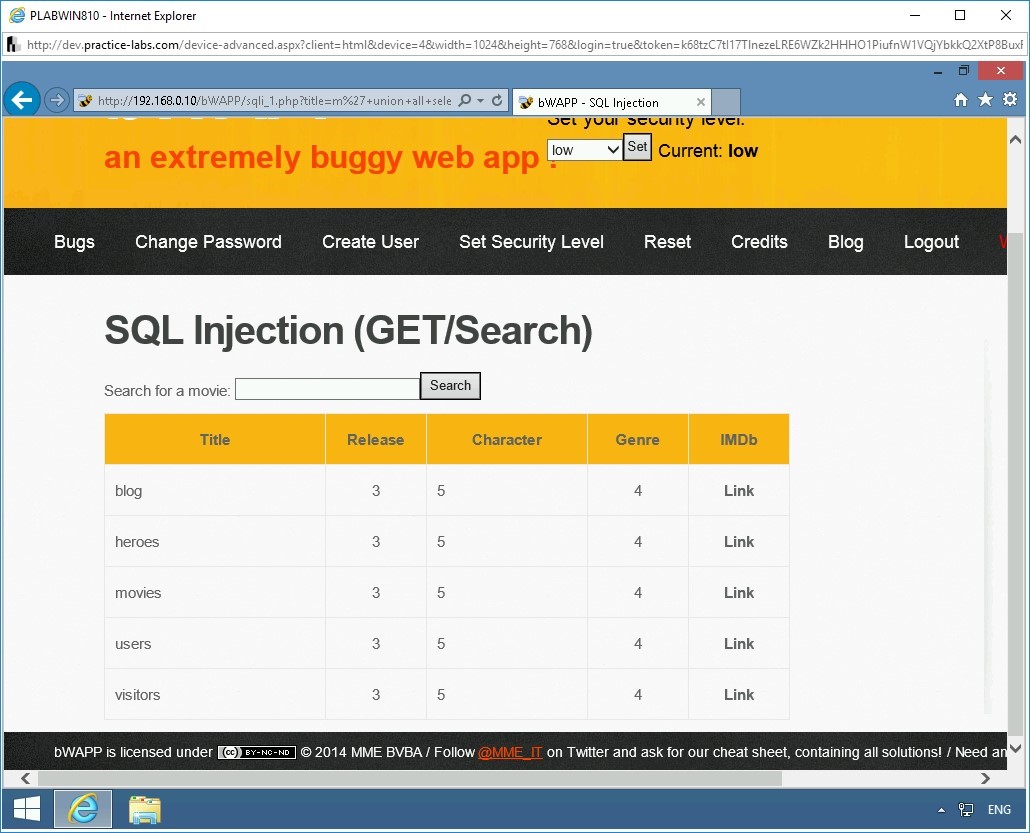The image size is (1030, 833).
Task: Open browser settings with the gear icon
Action: click(1010, 100)
